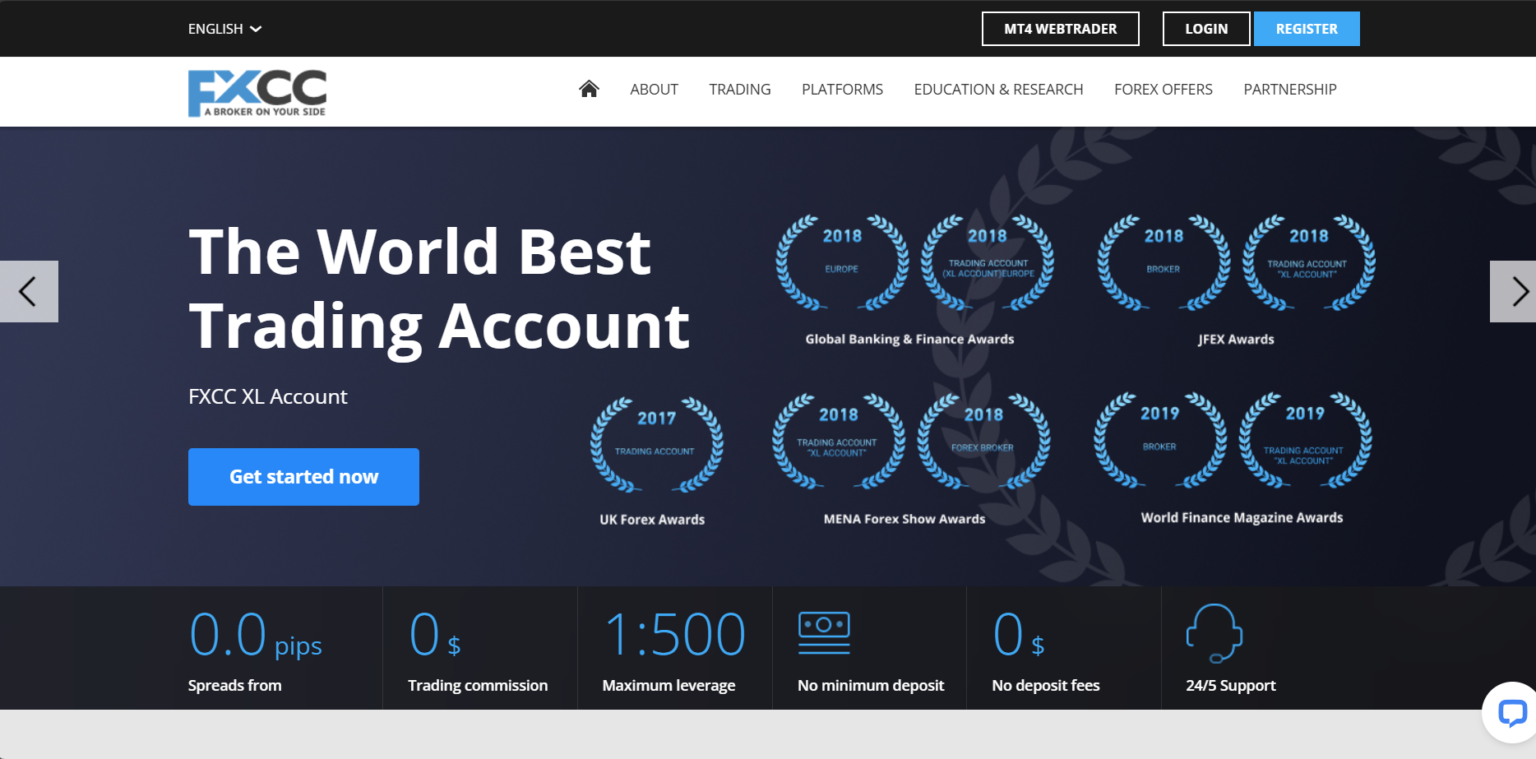1536x759 pixels.
Task: Open the PARTNERSHIP menu
Action: (1290, 89)
